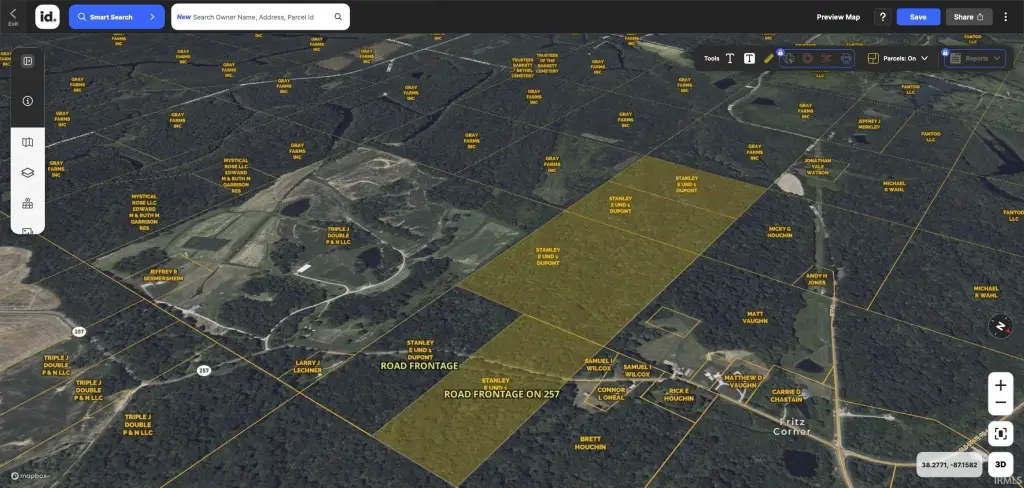This screenshot has width=1024, height=488.
Task: Click the fit-to-extent frame icon
Action: tap(1000, 433)
